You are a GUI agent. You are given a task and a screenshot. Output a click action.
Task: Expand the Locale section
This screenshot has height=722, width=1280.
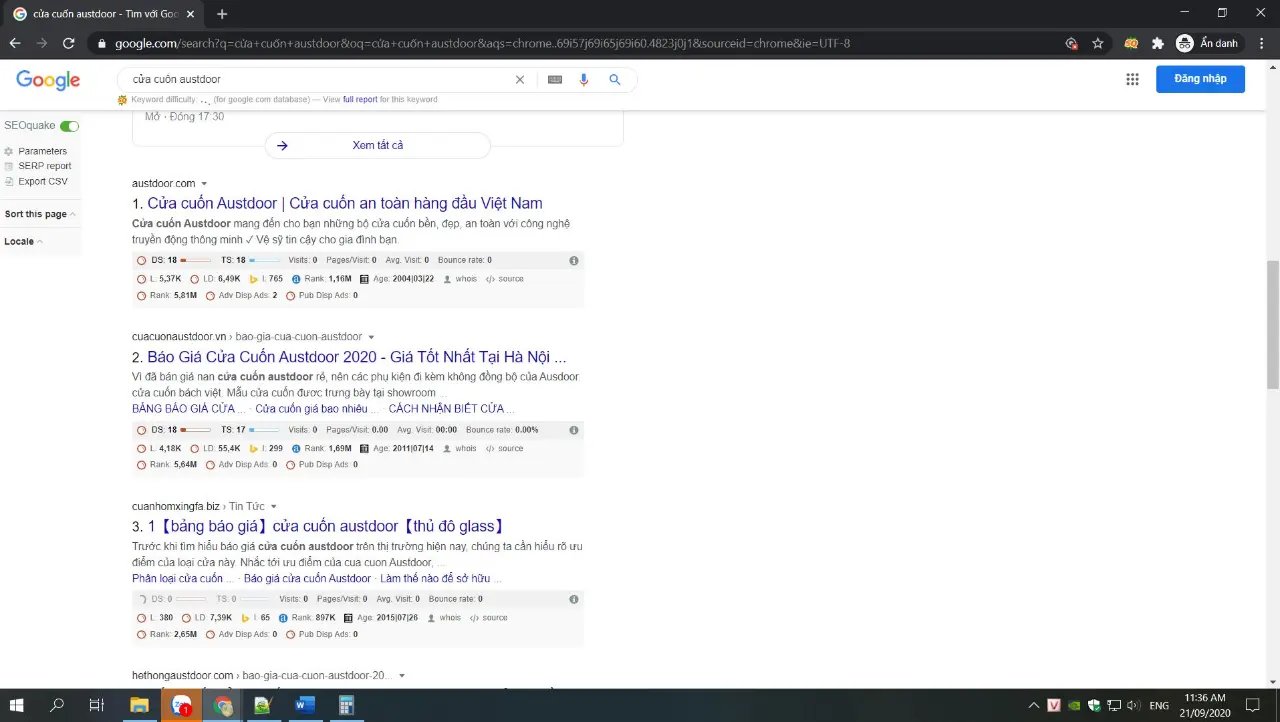click(23, 241)
